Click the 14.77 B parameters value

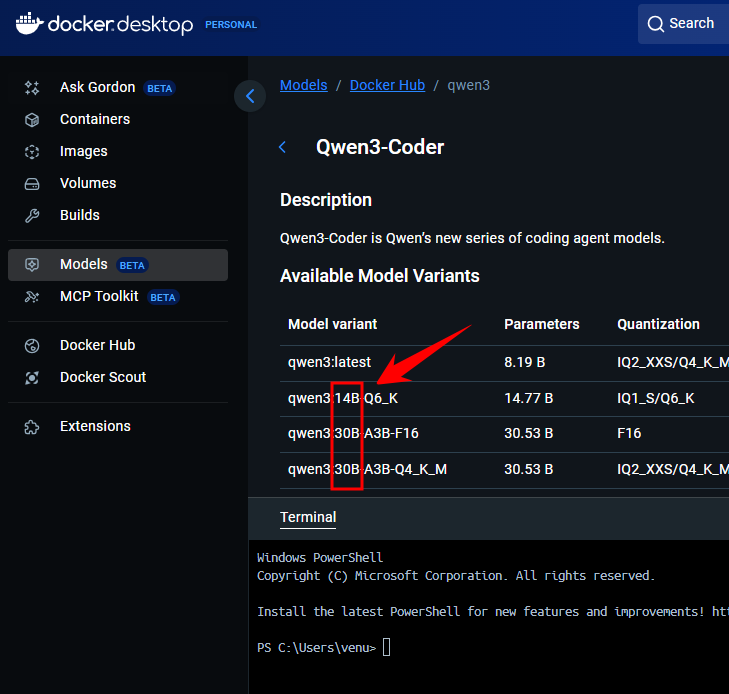529,399
